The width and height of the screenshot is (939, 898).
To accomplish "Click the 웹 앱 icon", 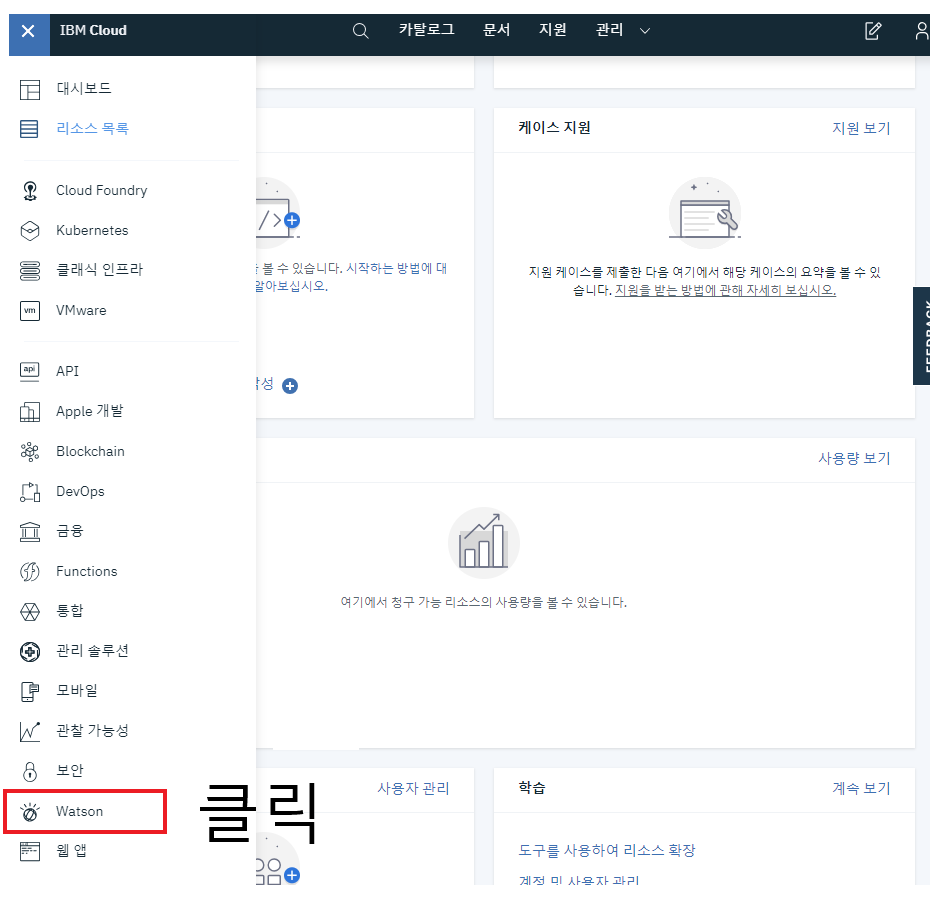I will click(x=30, y=851).
